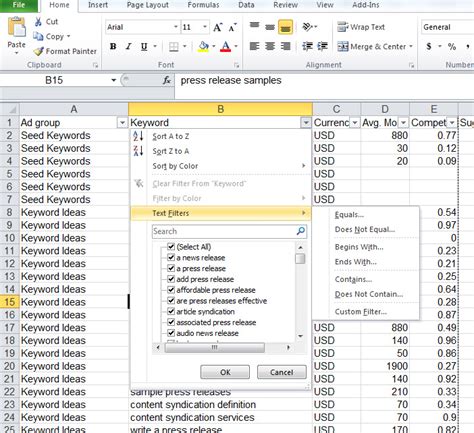
Task: Center text horizontally
Action: coord(270,46)
